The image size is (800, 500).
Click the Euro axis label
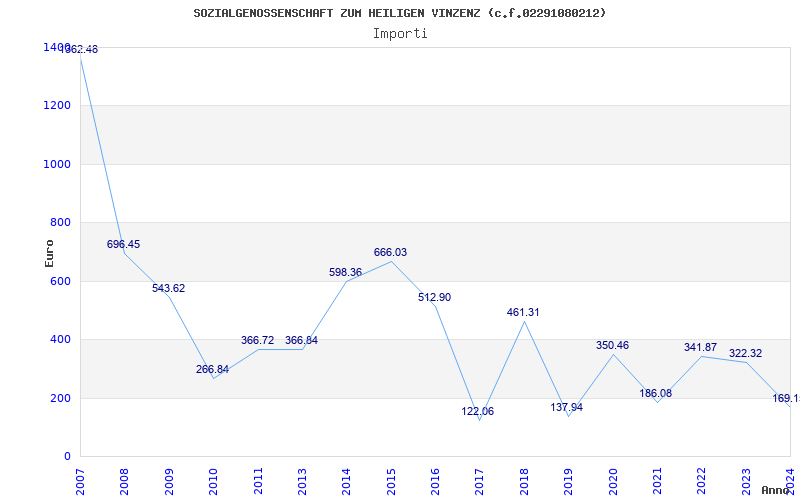click(49, 254)
